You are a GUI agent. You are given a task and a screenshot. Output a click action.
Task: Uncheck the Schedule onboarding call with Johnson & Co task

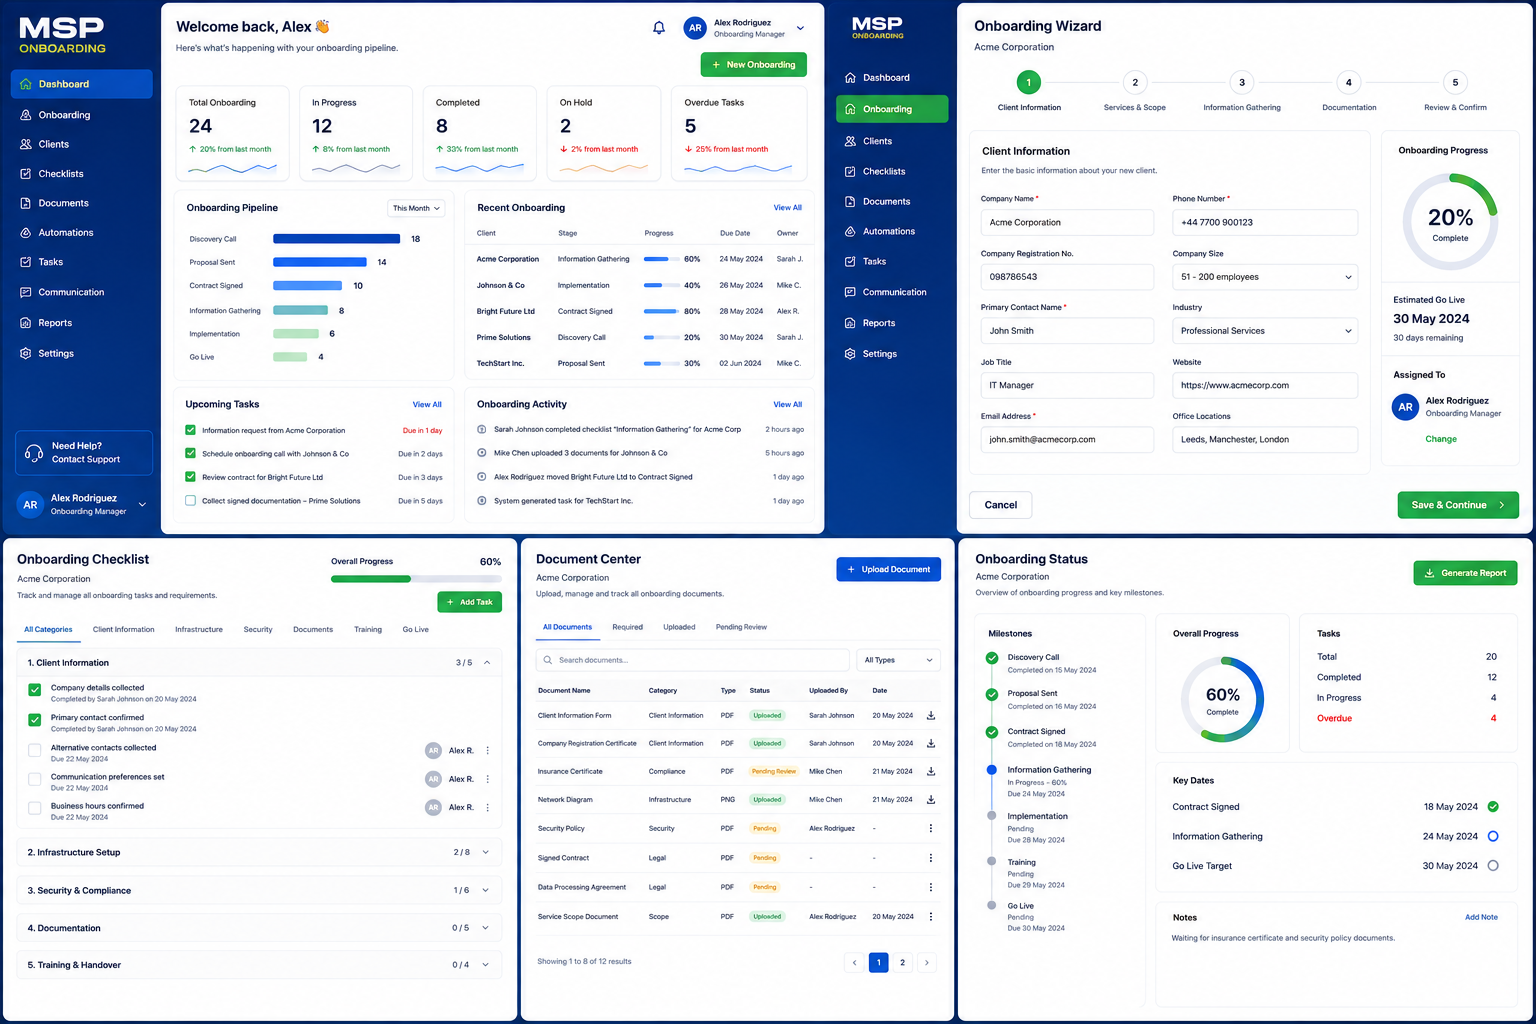(x=190, y=453)
